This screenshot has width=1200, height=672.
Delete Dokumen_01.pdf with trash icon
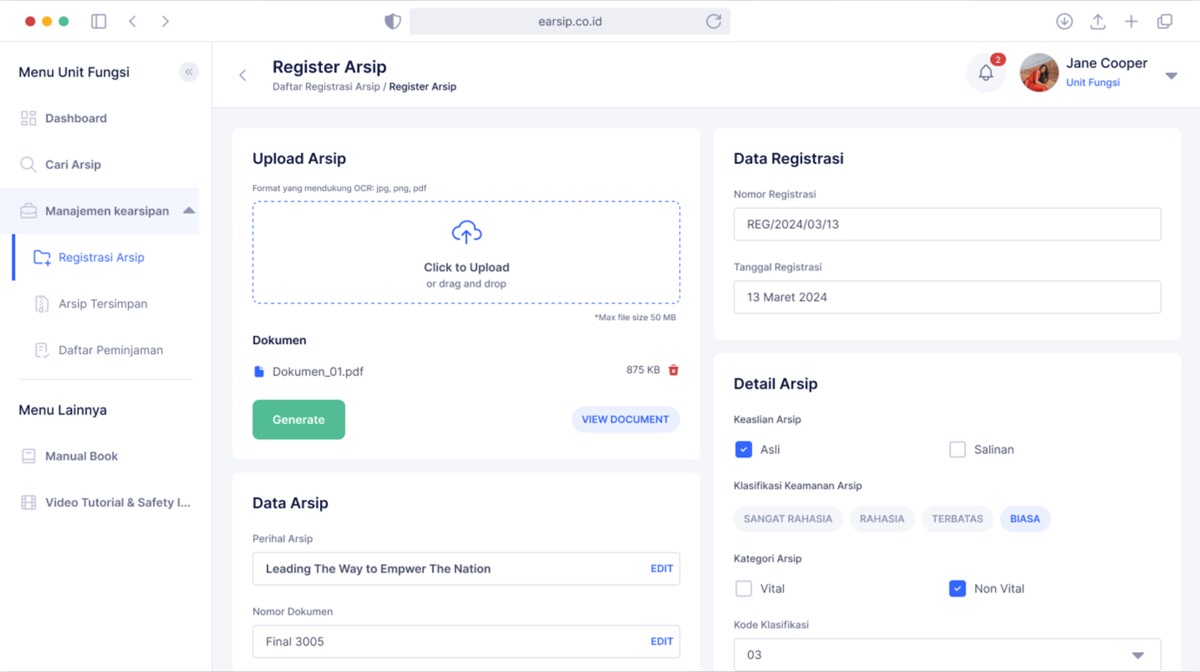click(x=673, y=370)
